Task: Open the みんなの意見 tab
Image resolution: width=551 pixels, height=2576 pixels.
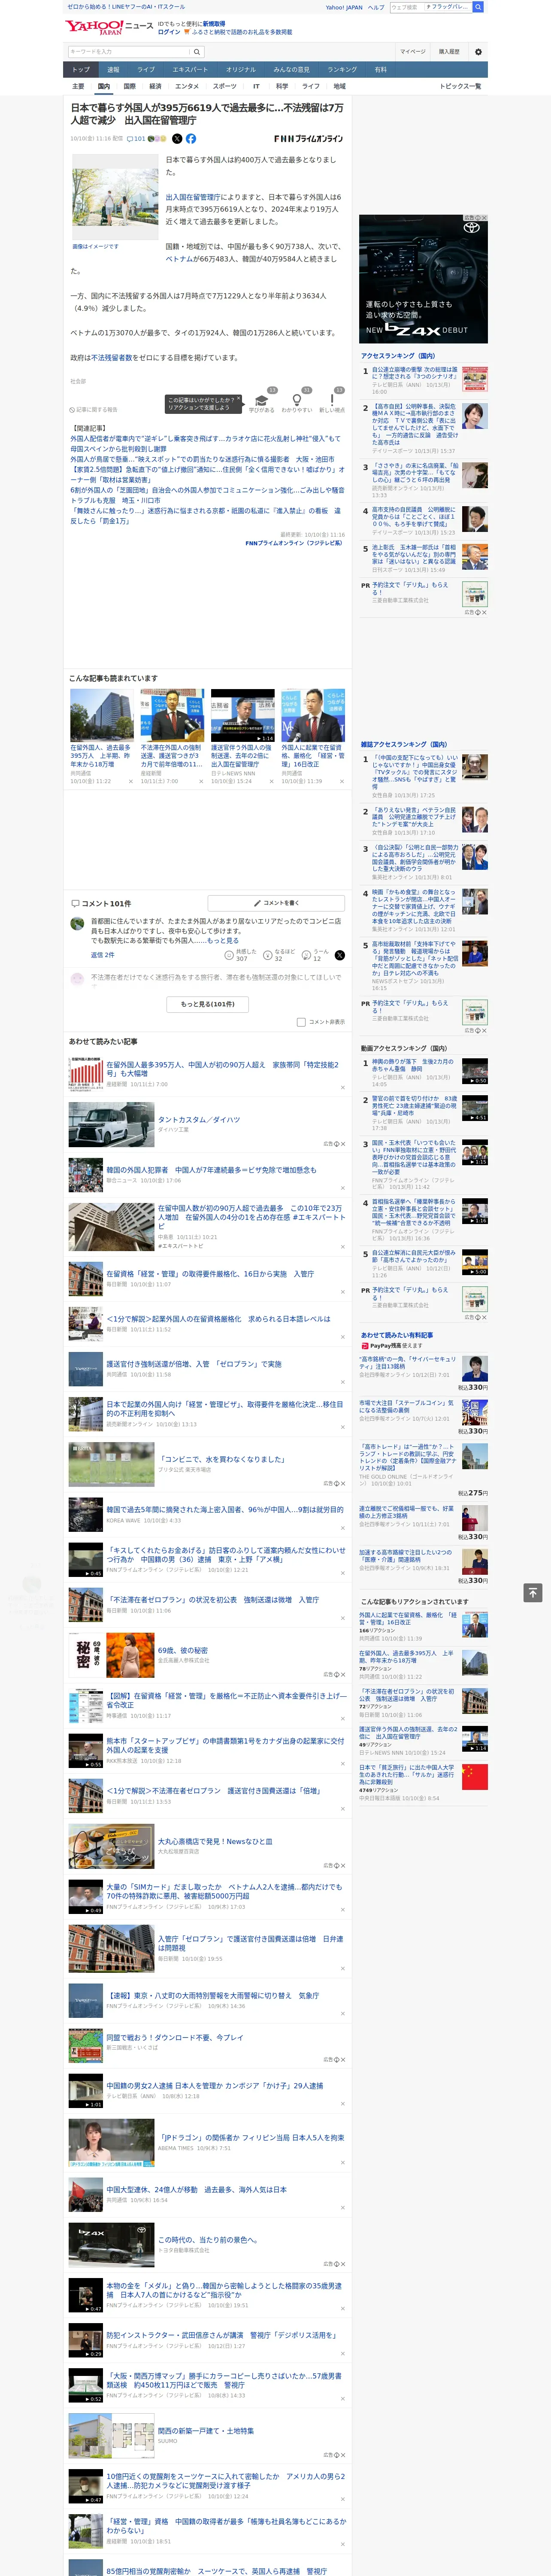Action: pyautogui.click(x=291, y=70)
